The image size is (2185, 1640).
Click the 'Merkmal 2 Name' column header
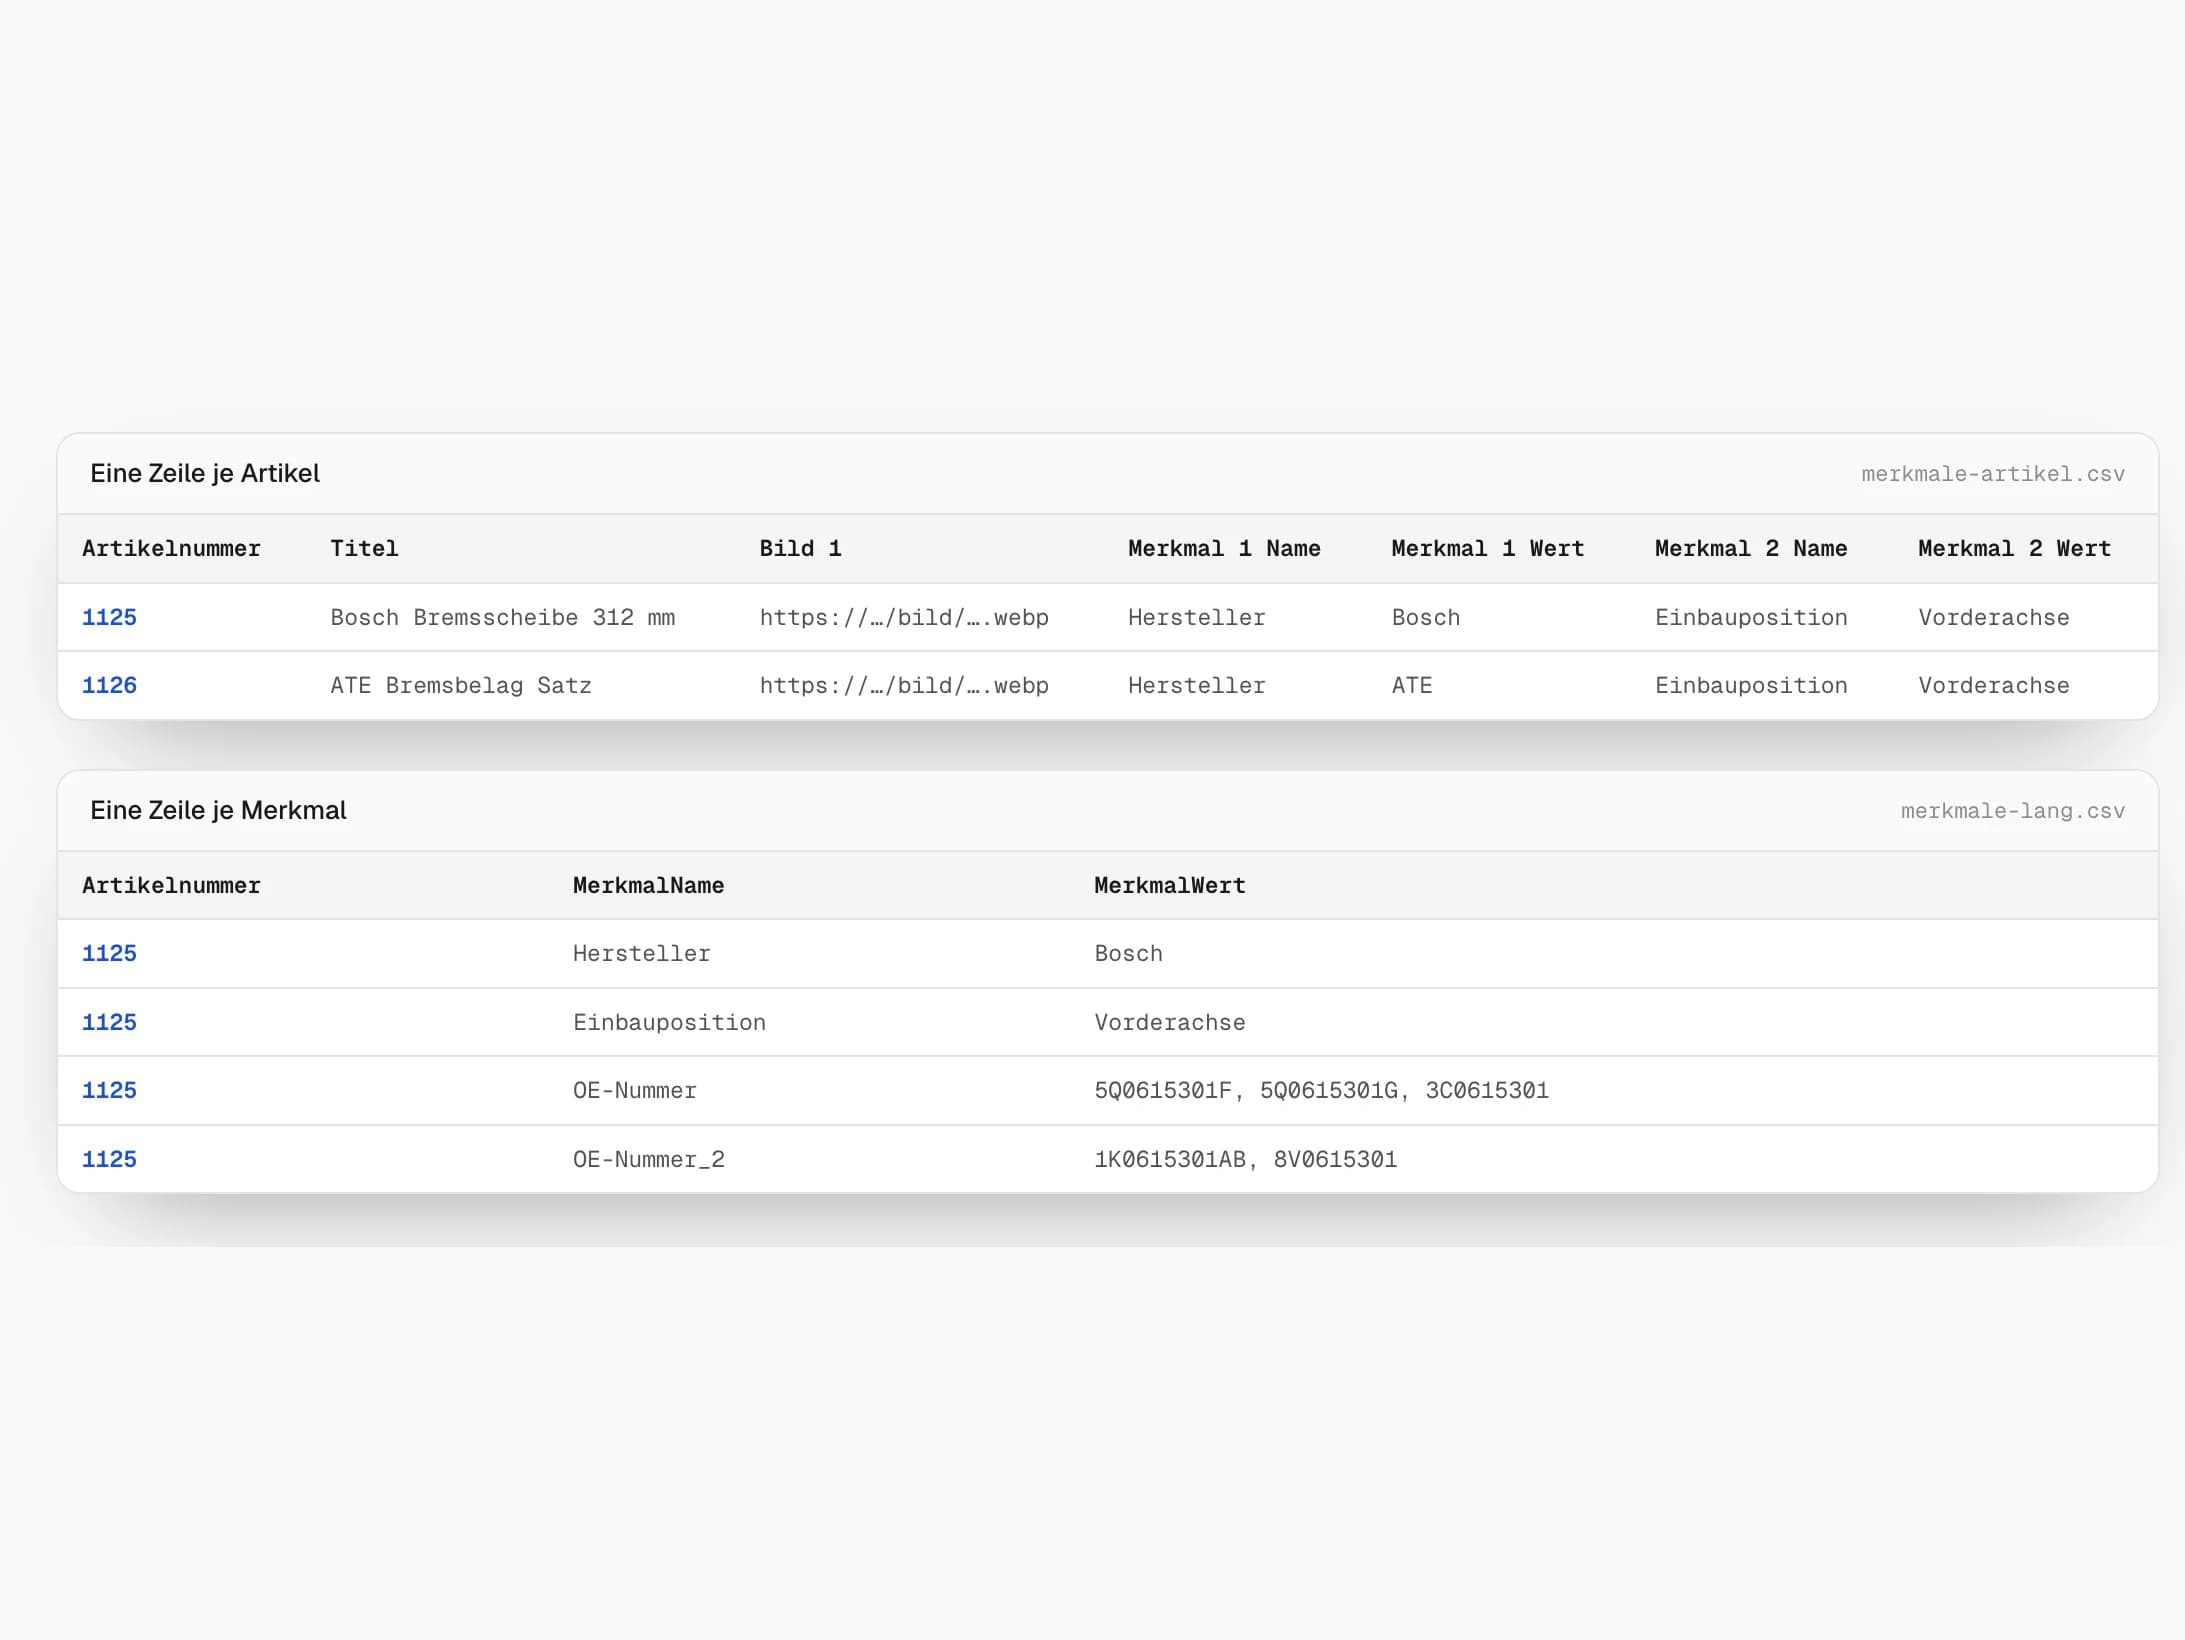pyautogui.click(x=1751, y=548)
